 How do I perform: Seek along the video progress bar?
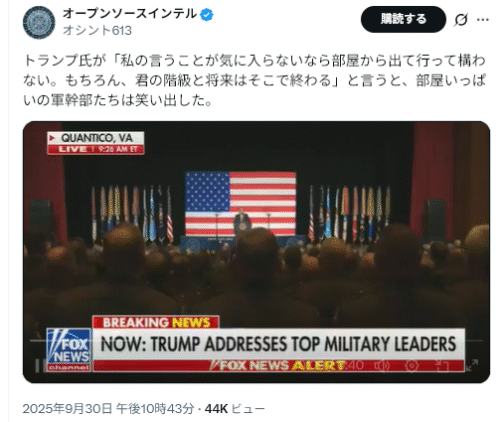click(256, 341)
